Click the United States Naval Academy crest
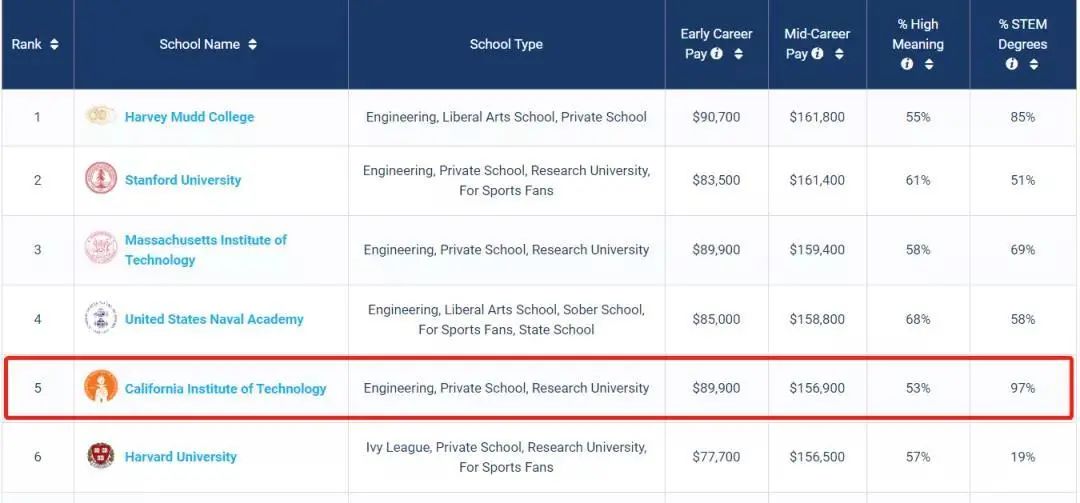Screen dimensions: 1080x503 point(101,319)
